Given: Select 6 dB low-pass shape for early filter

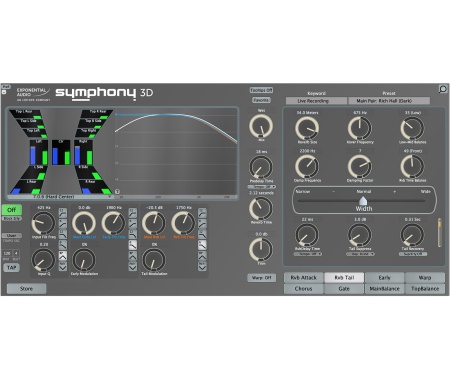Looking at the screenshot, I should pos(133,245).
